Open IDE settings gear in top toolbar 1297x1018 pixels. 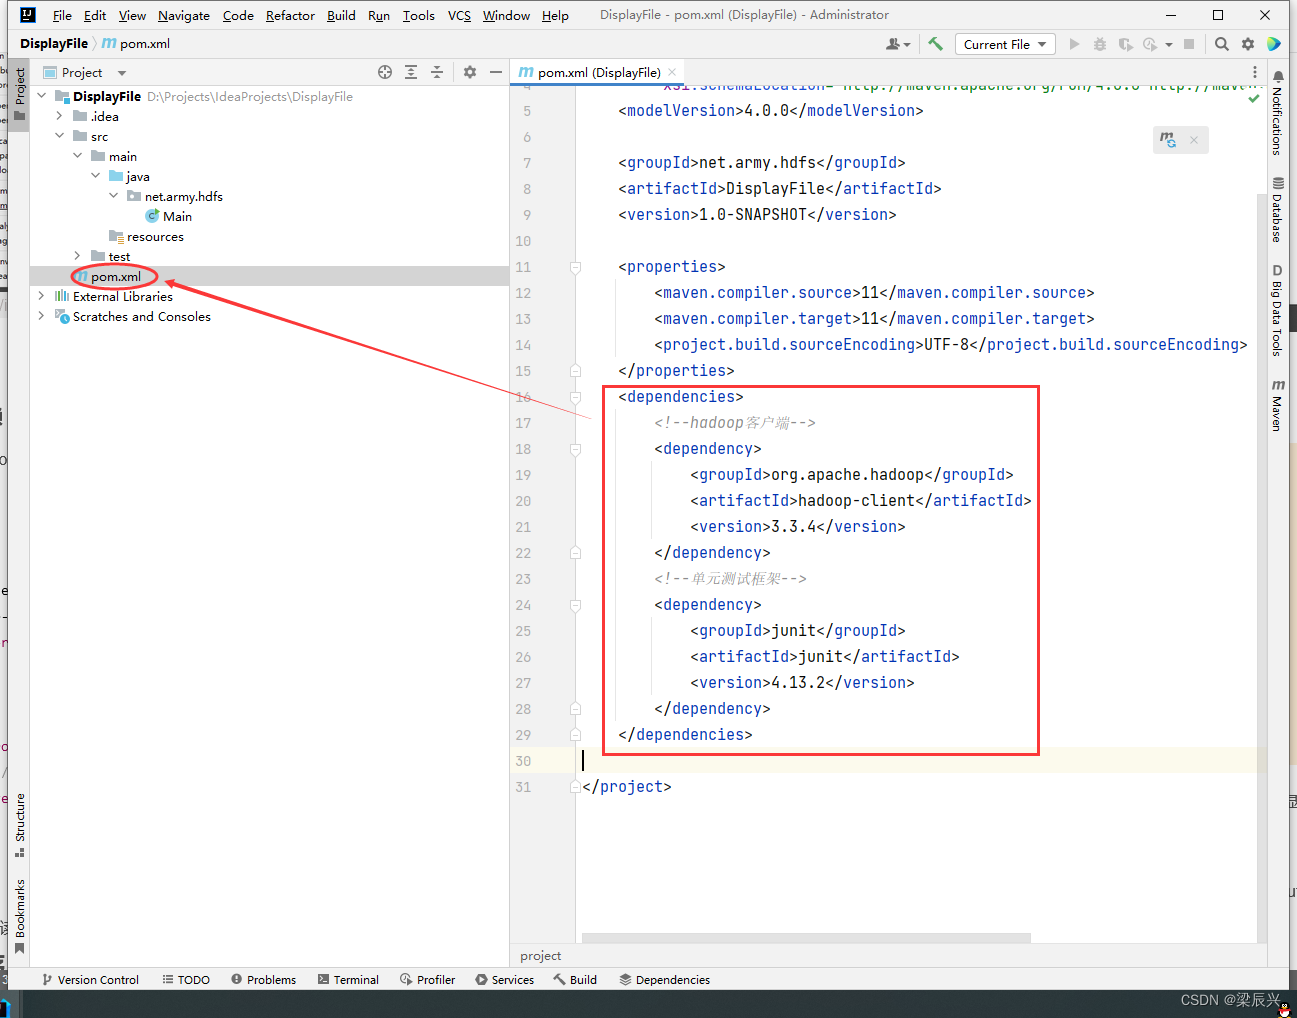click(1248, 44)
